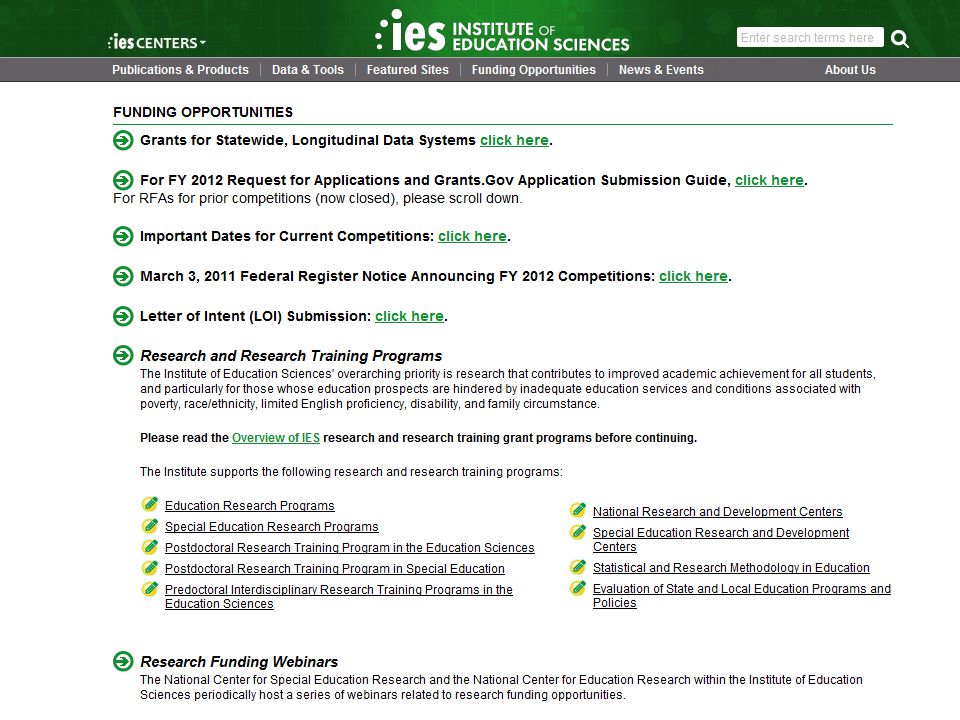
Task: Follow the Important Dates click here link
Action: point(472,236)
